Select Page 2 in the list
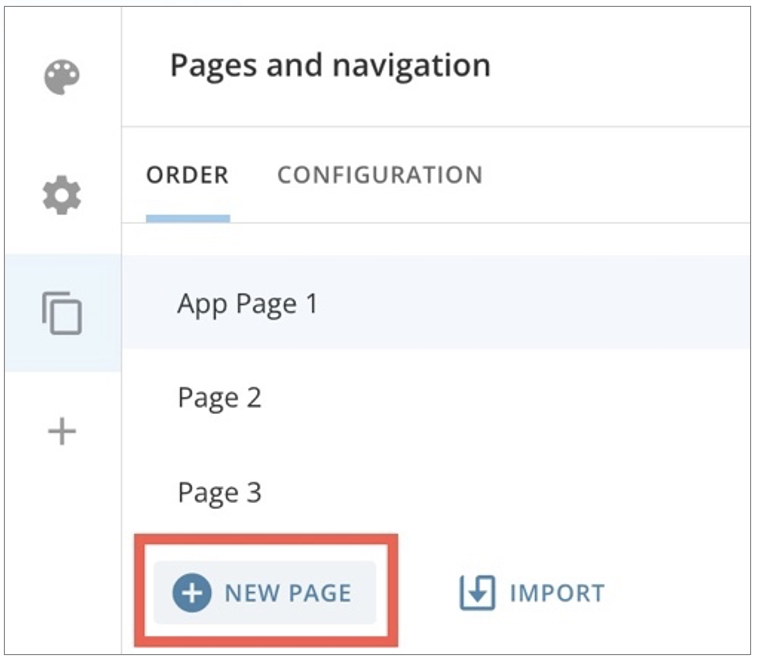The height and width of the screenshot is (660, 758). (x=436, y=397)
